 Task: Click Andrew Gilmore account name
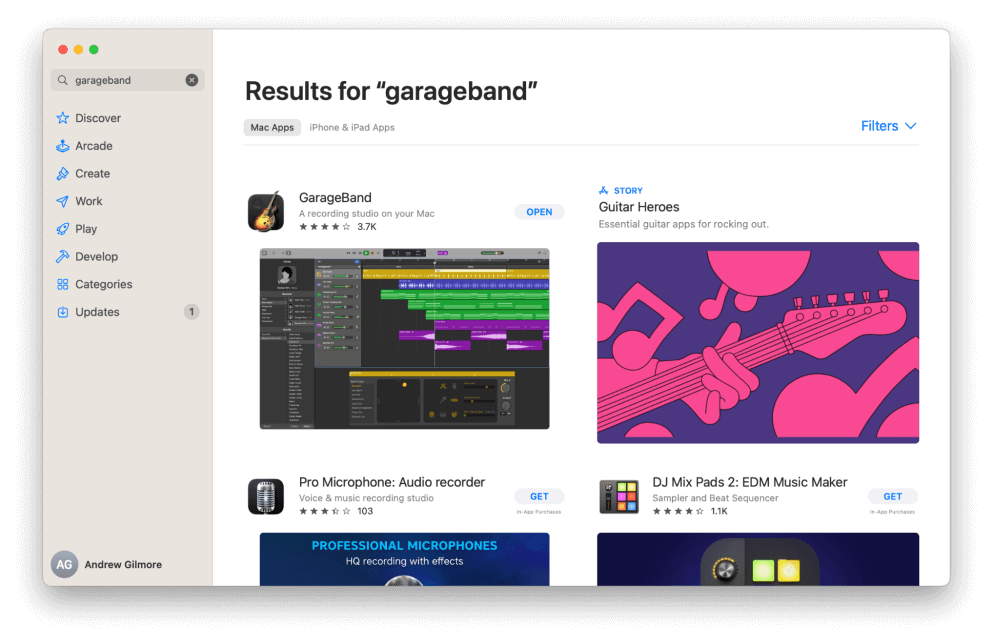coord(123,564)
